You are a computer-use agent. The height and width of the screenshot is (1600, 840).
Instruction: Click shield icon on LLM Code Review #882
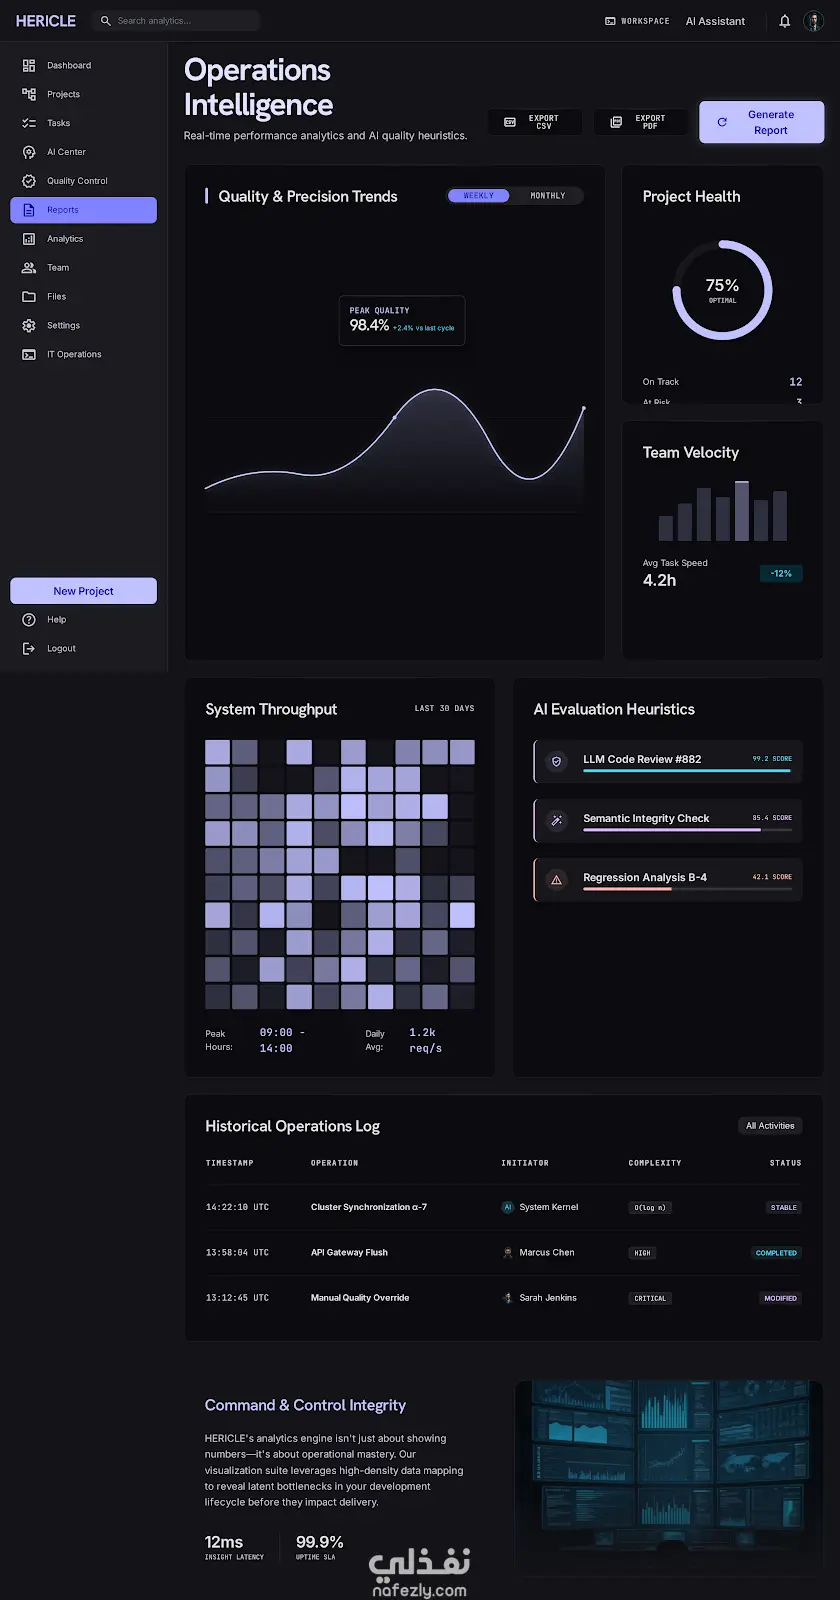(557, 762)
